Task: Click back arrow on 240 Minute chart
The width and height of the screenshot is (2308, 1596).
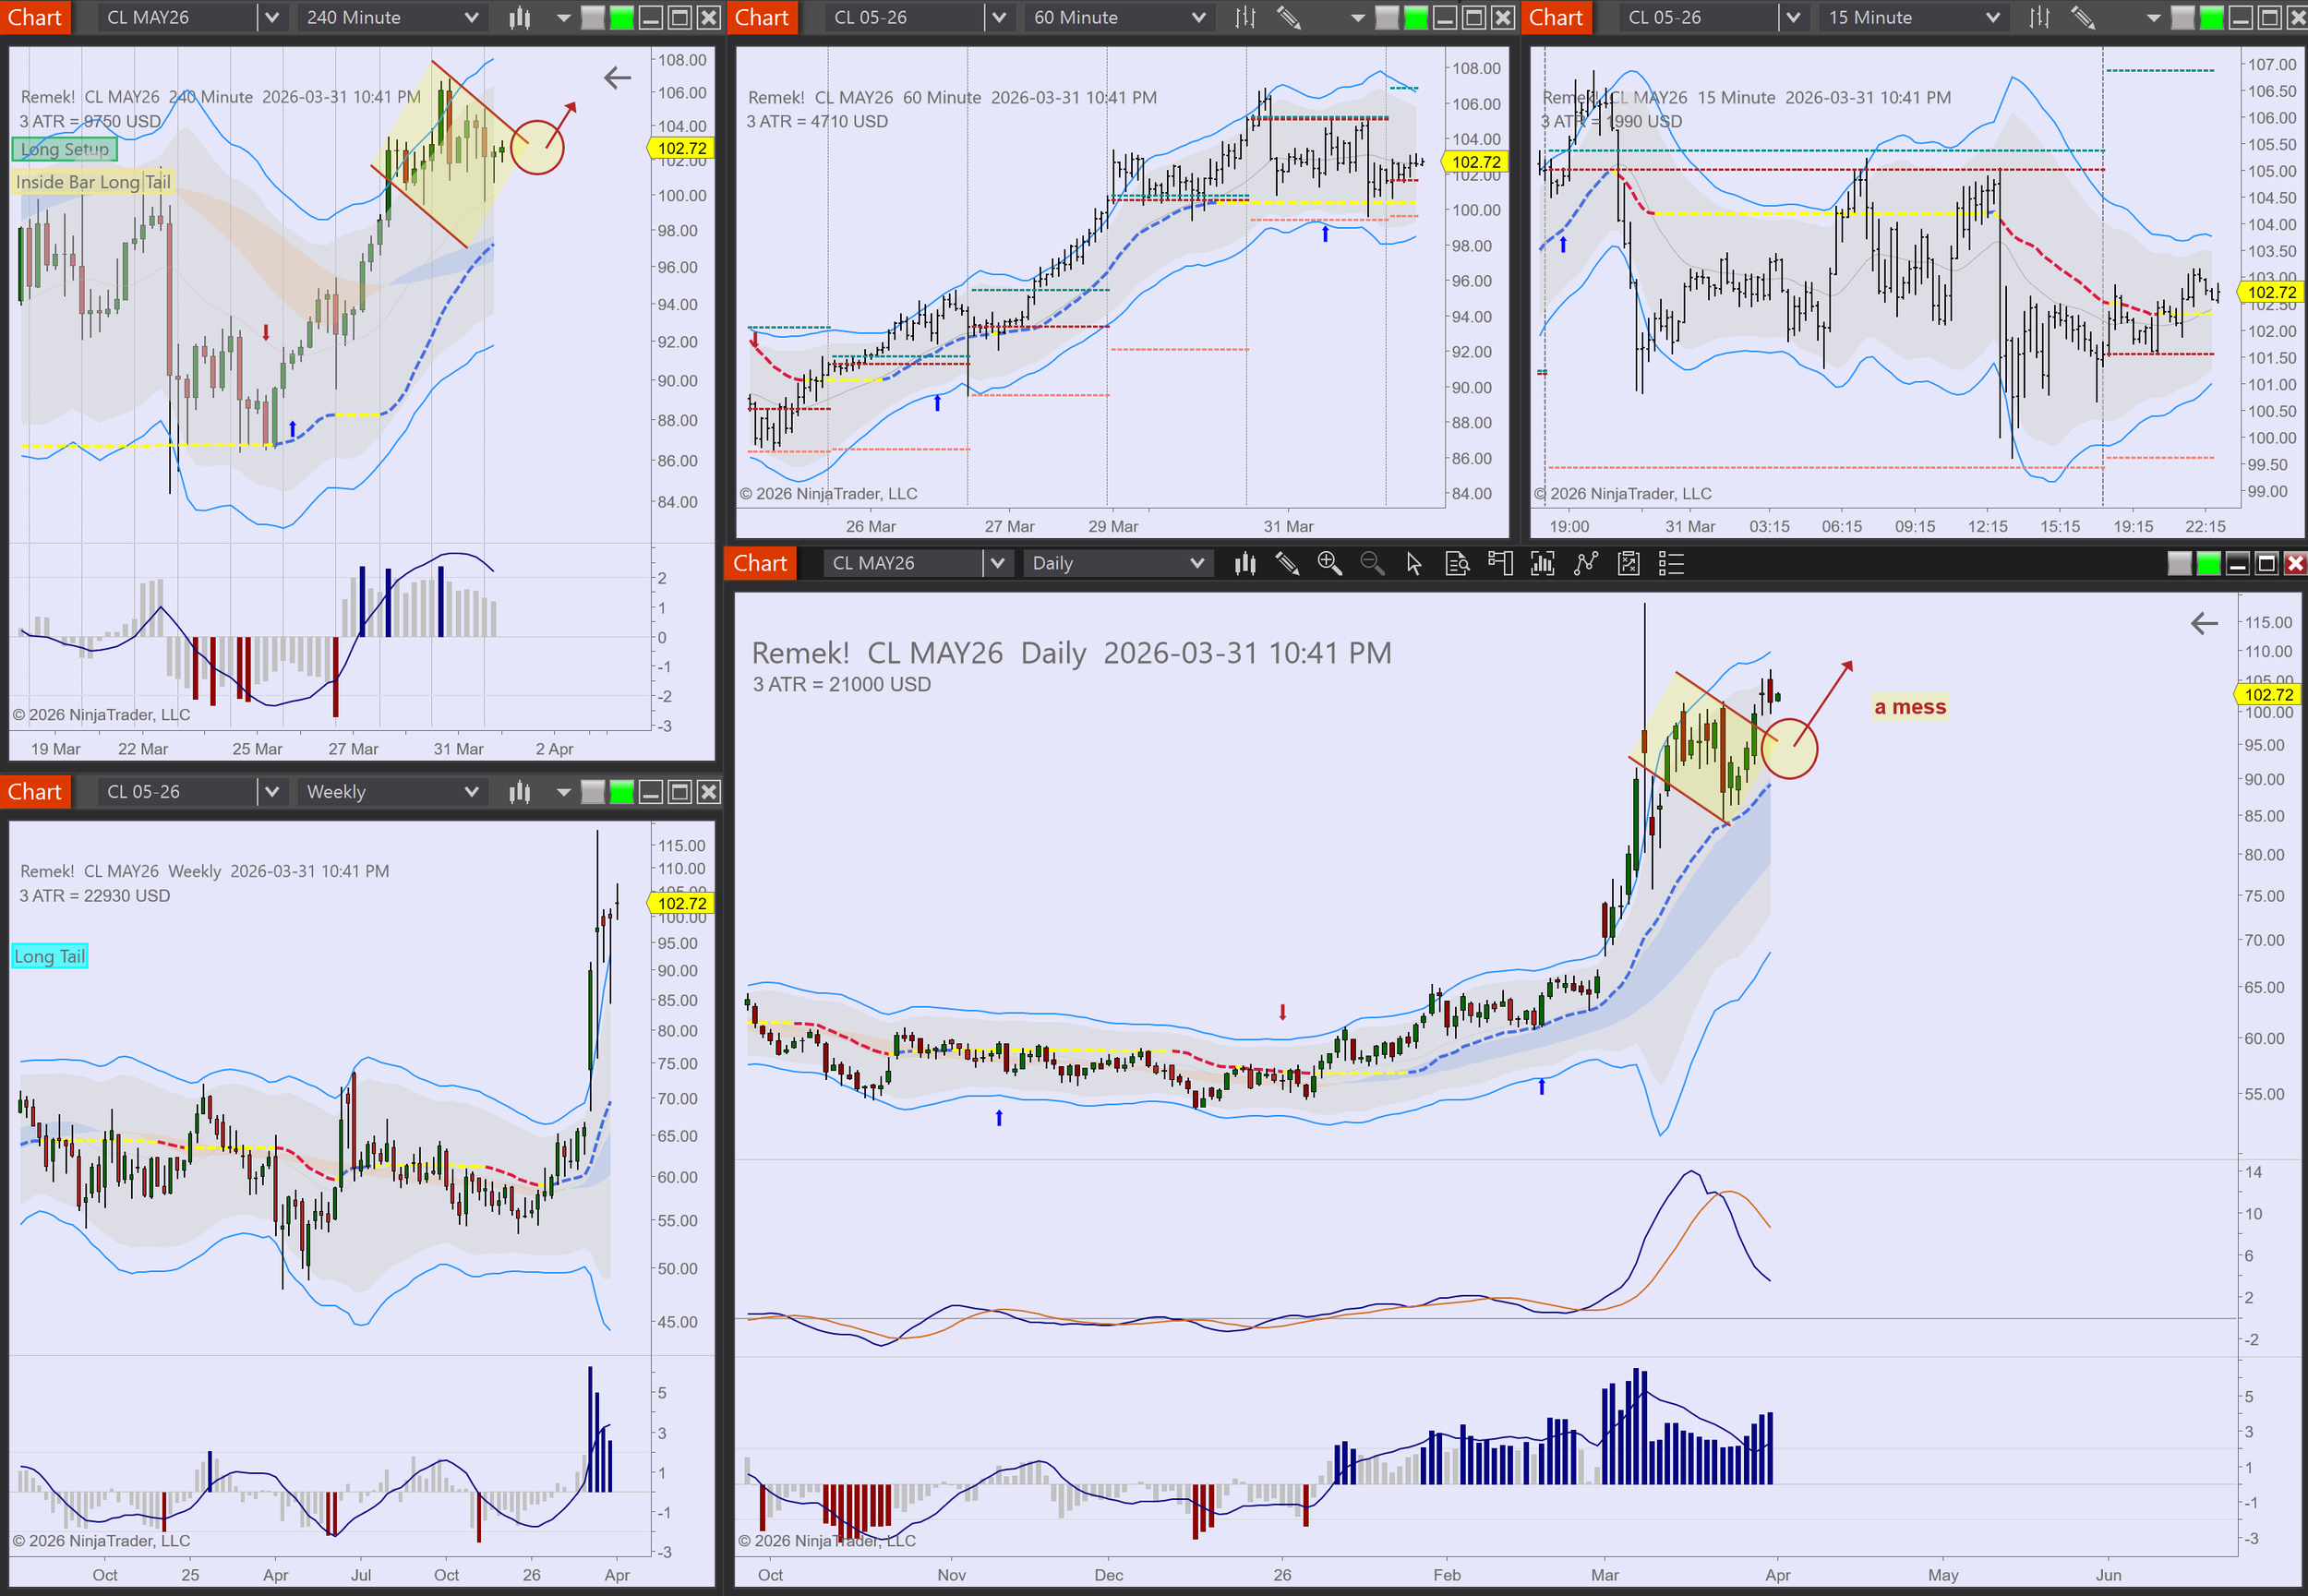Action: [x=618, y=78]
